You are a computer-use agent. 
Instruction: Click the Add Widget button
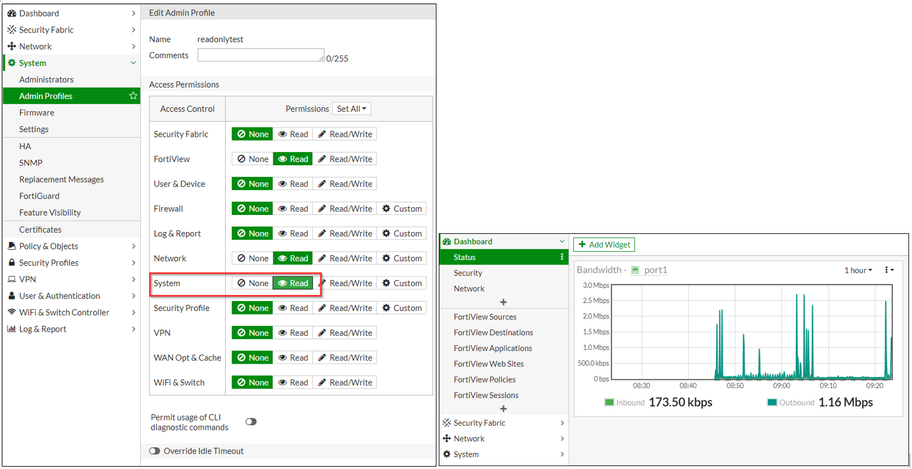coord(604,245)
